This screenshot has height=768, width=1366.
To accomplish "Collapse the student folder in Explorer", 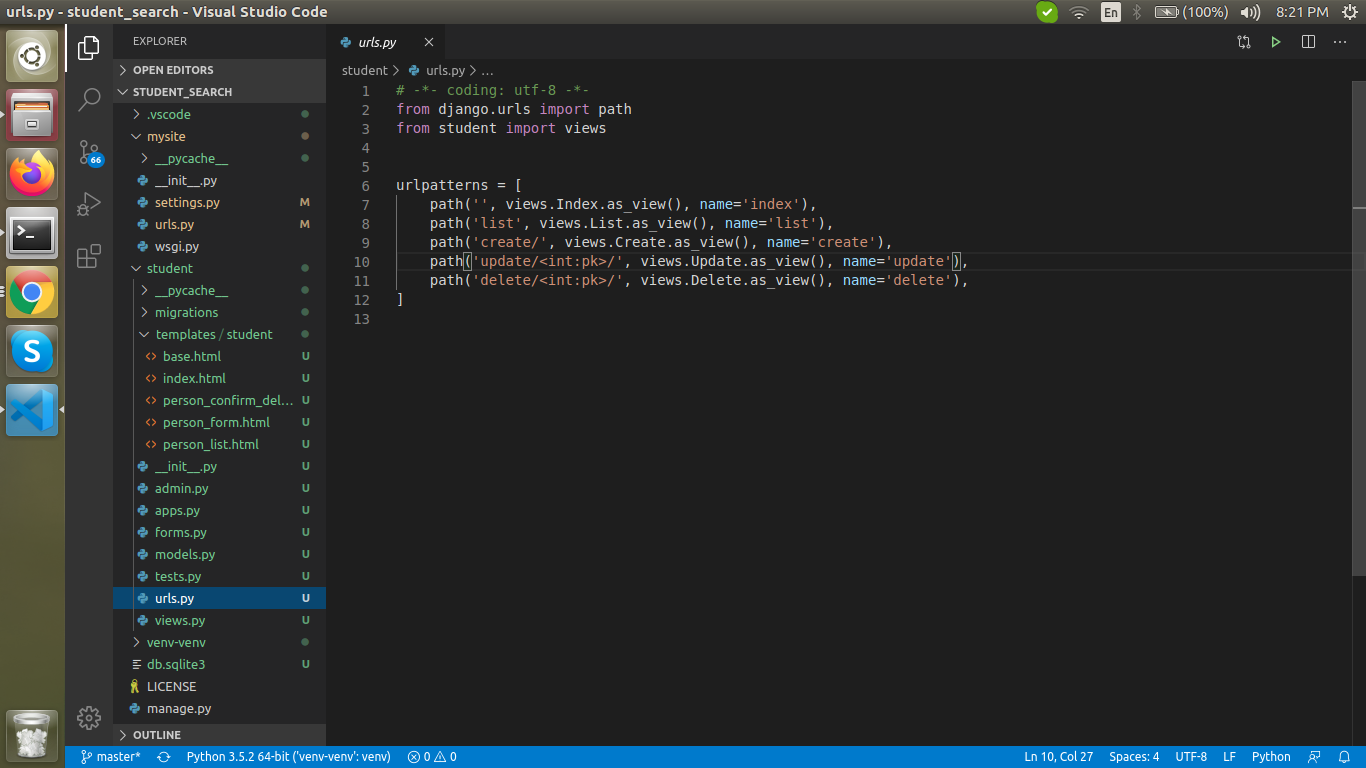I will 219,268.
